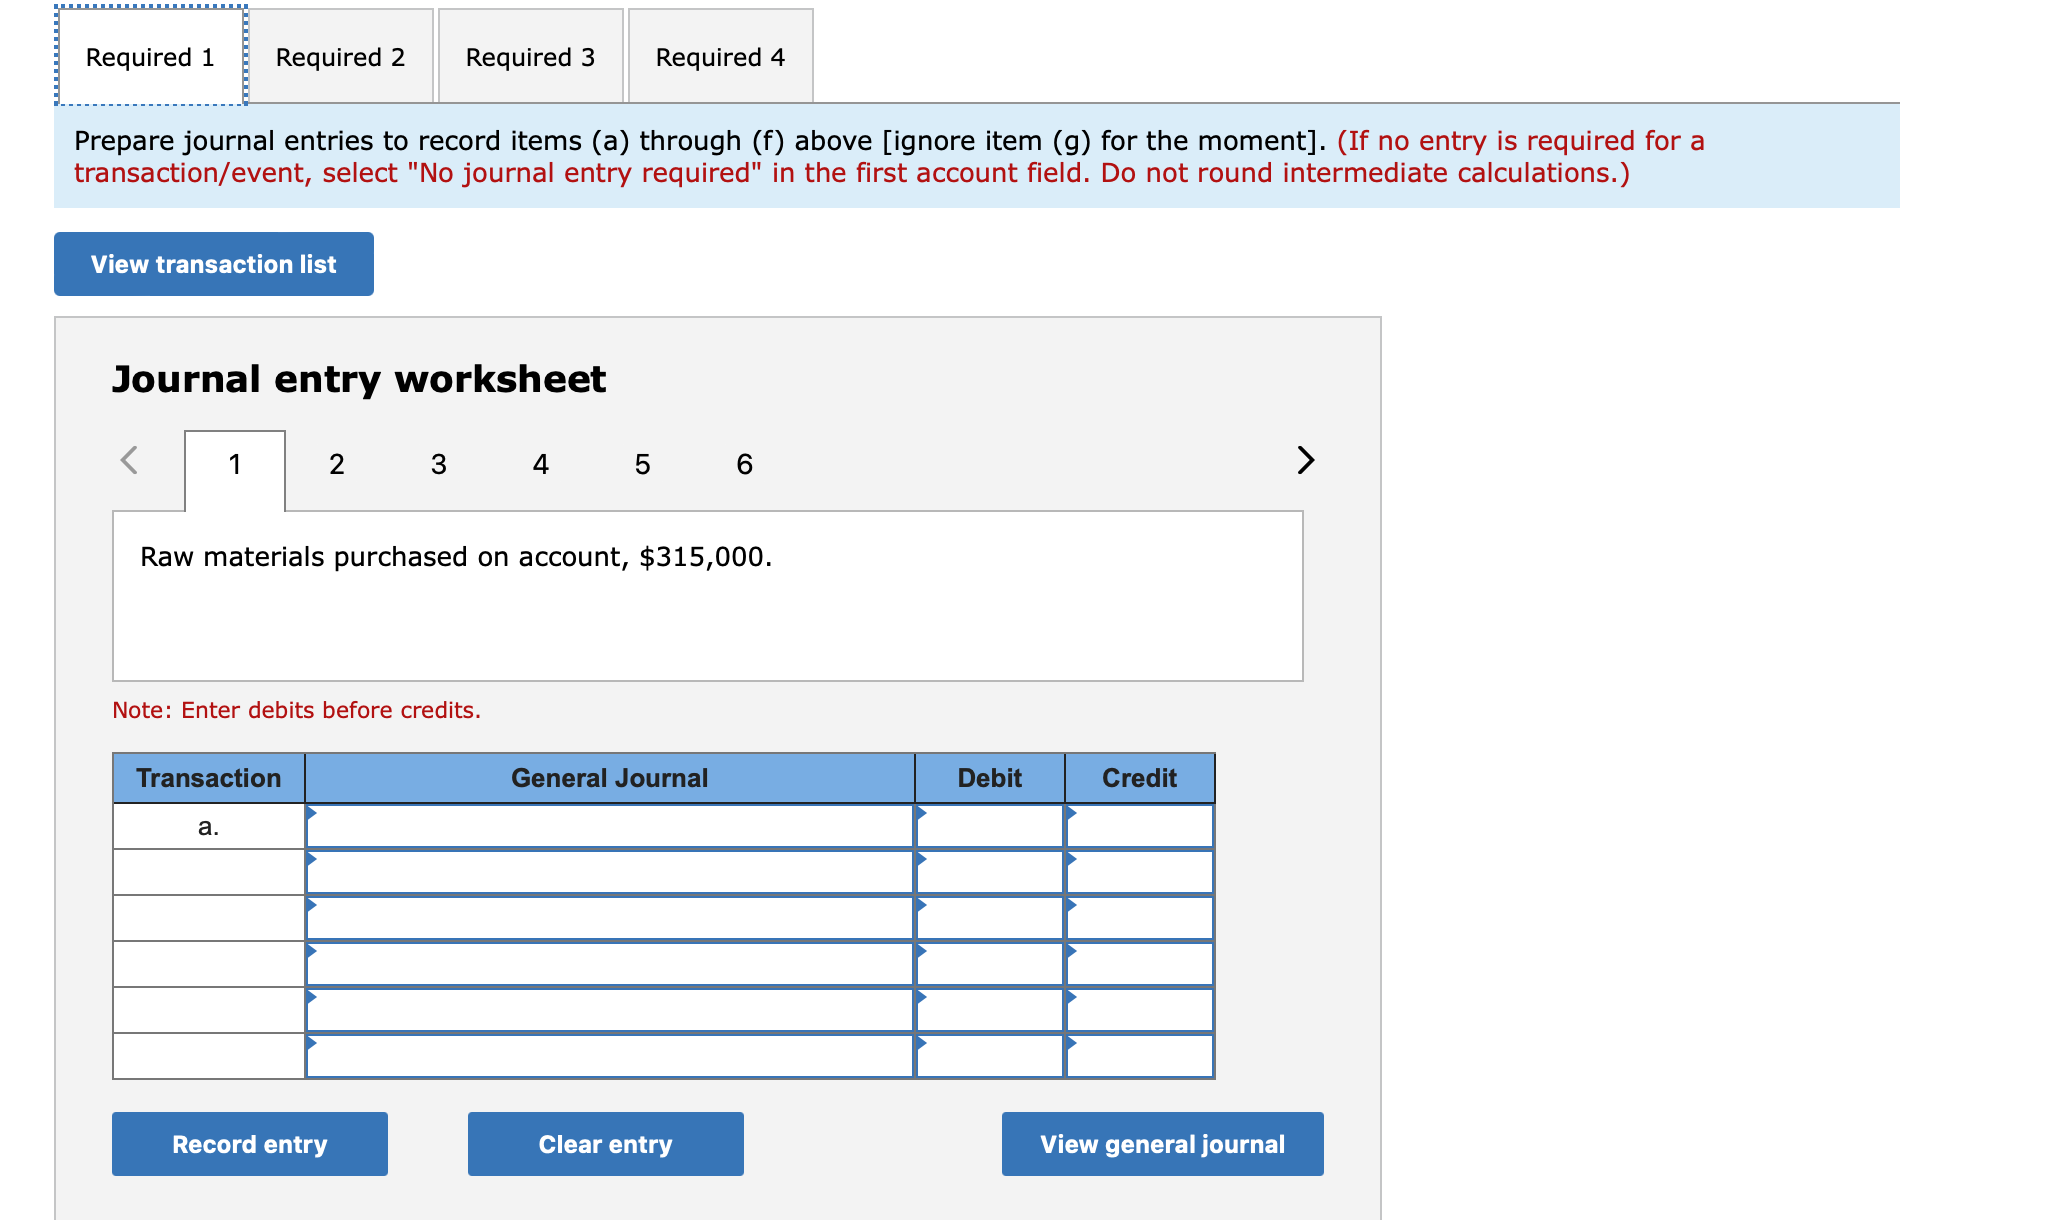Viewport: 2048px width, 1220px height.
Task: Click the next entry right chevron arrow
Action: [1305, 460]
